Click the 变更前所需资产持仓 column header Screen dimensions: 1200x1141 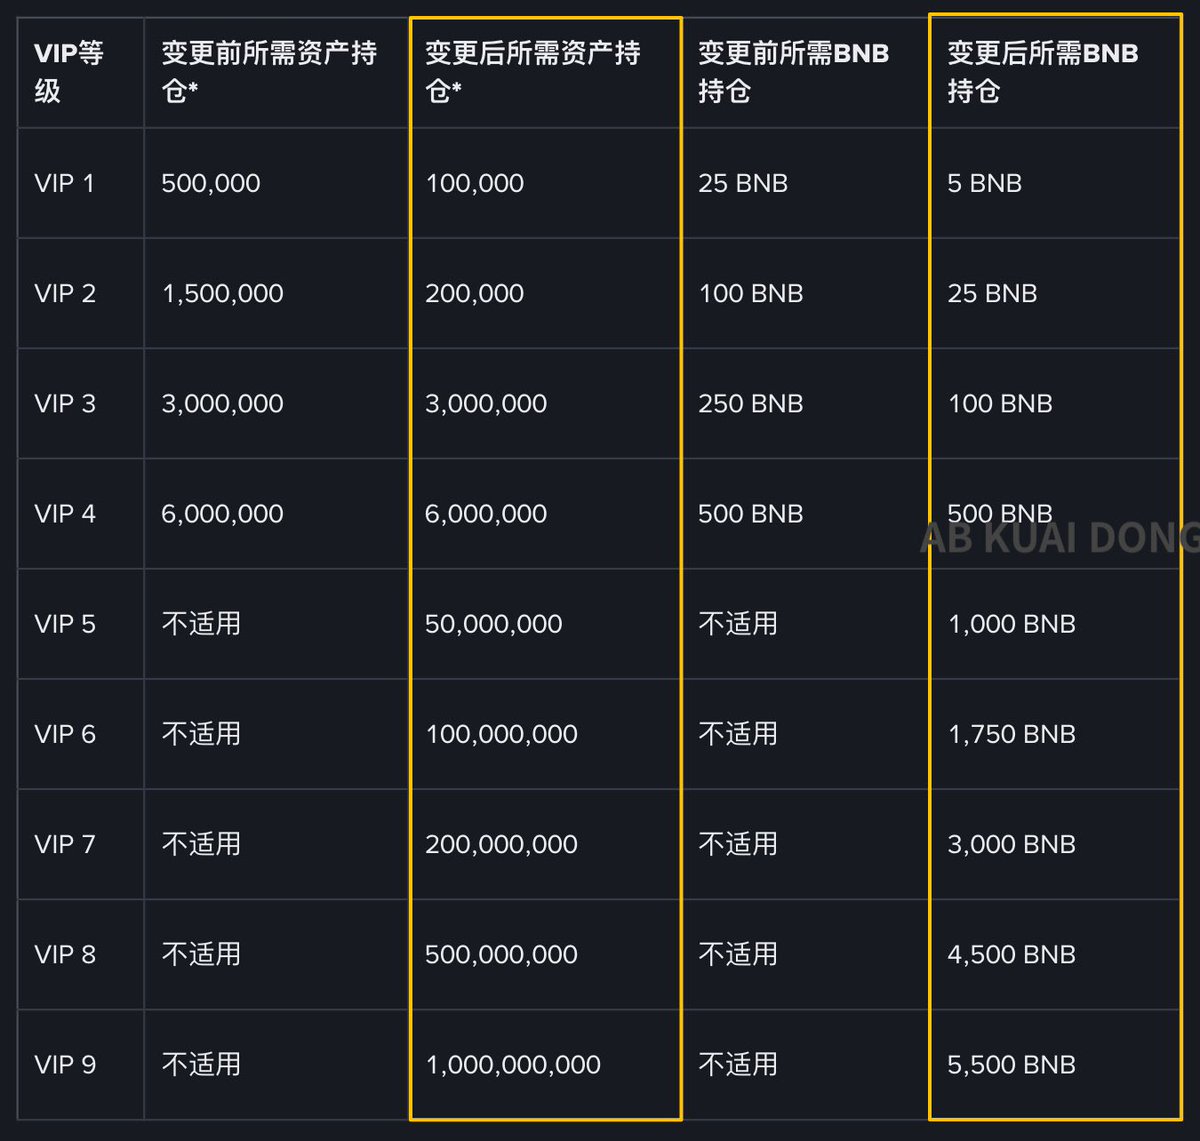[x=269, y=72]
